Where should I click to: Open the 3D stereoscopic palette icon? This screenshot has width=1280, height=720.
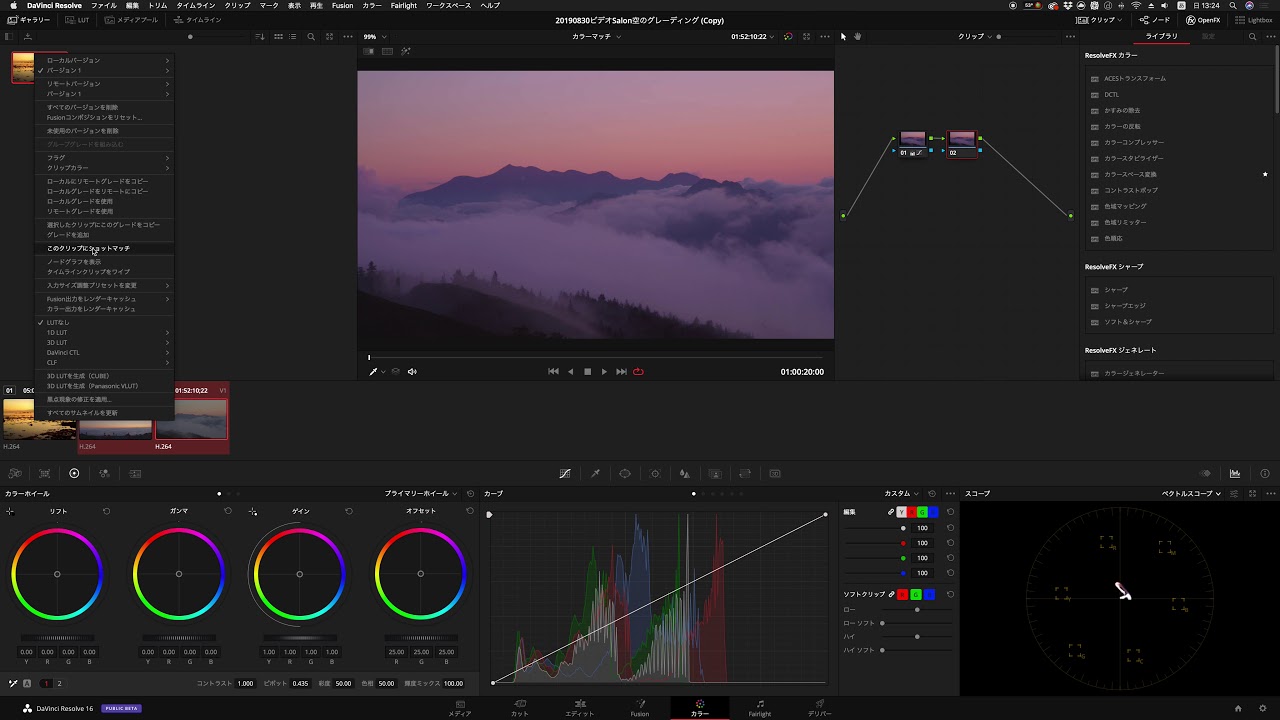[775, 473]
